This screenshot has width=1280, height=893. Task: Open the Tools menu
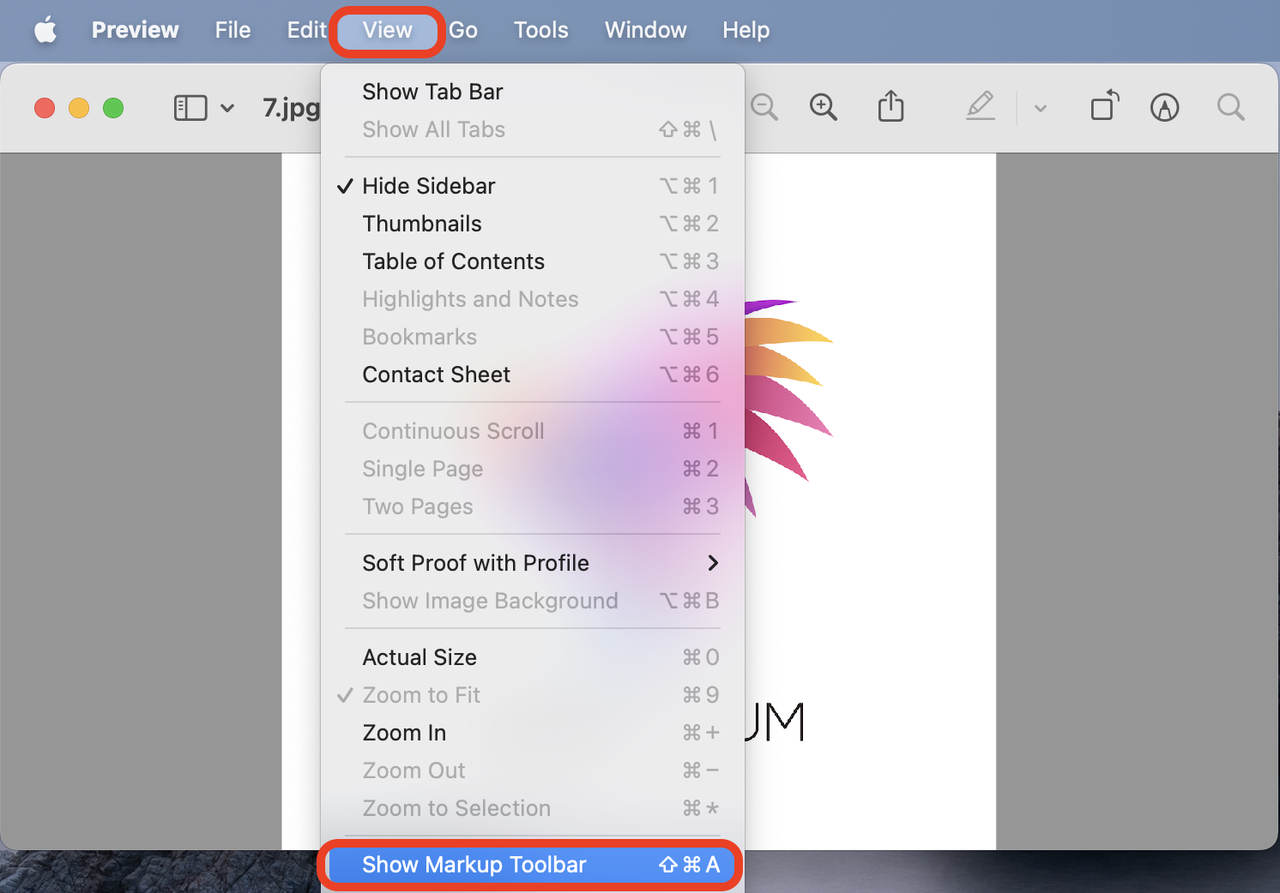click(541, 30)
